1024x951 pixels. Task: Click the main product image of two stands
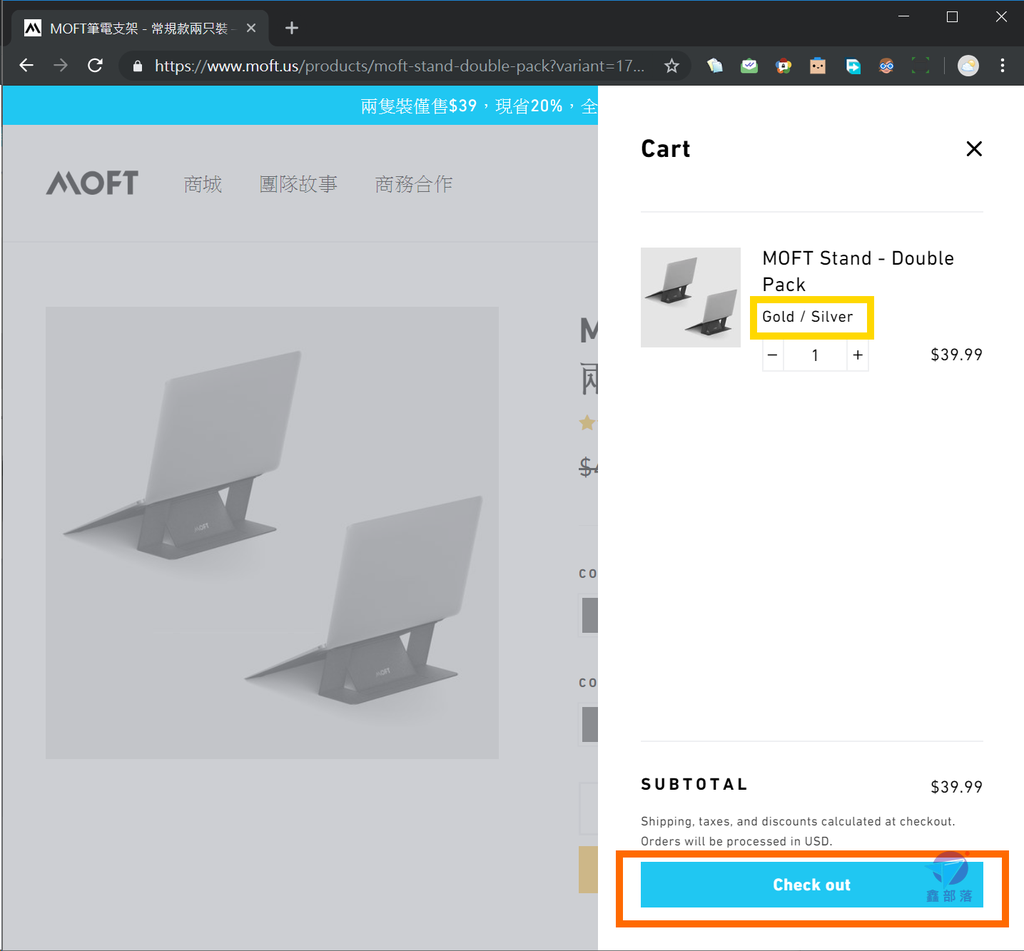[272, 532]
